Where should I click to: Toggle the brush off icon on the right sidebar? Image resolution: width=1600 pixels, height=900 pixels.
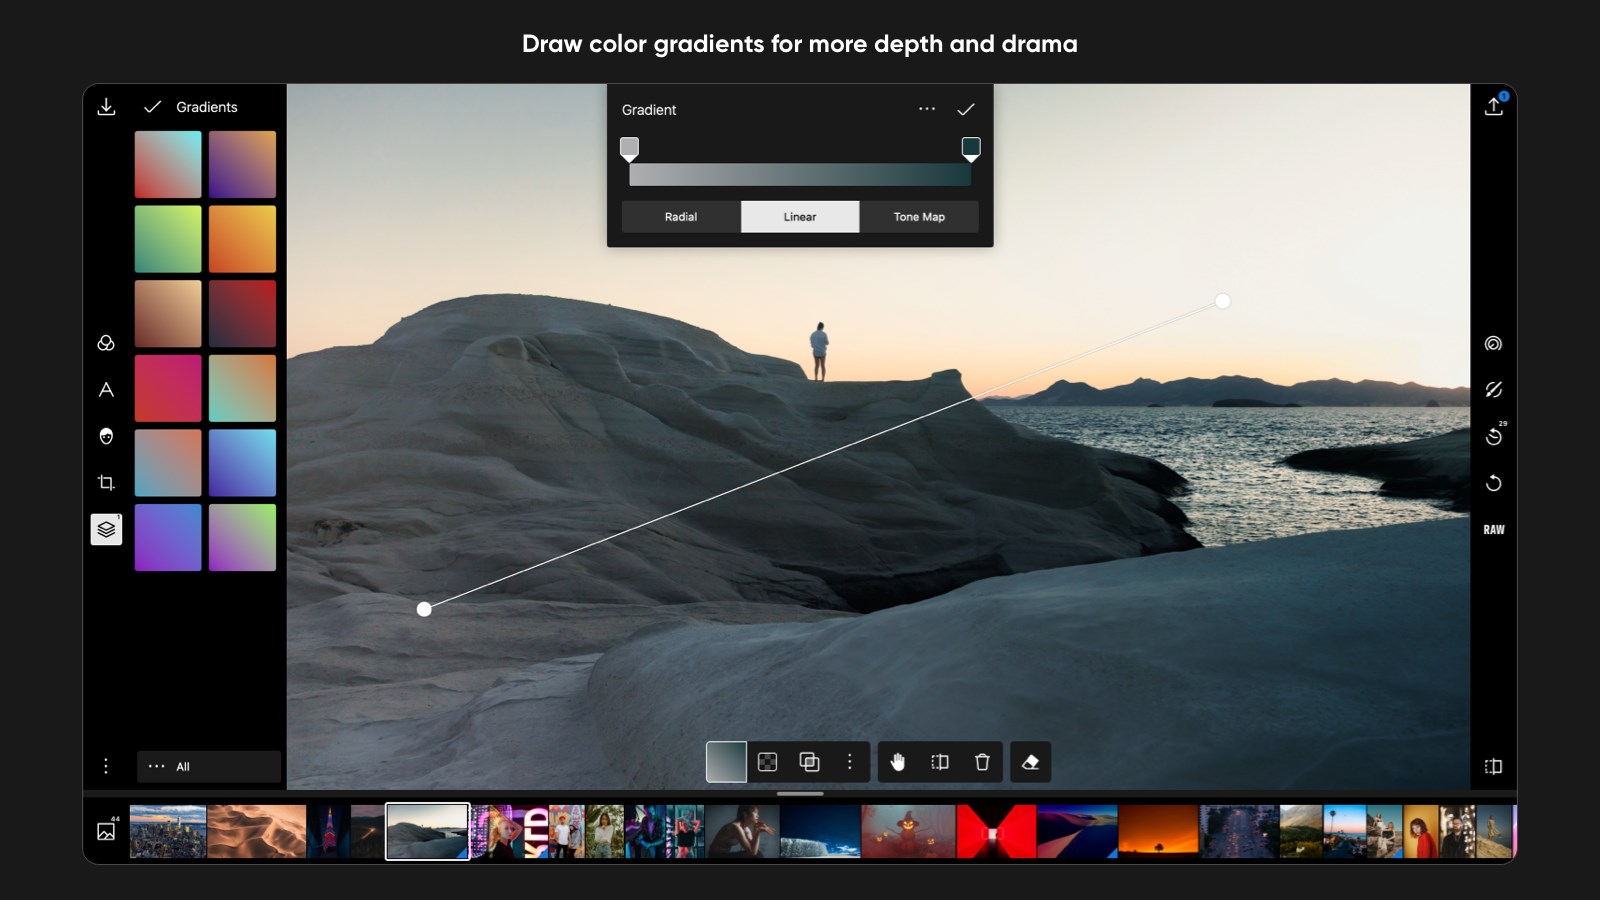(1494, 390)
